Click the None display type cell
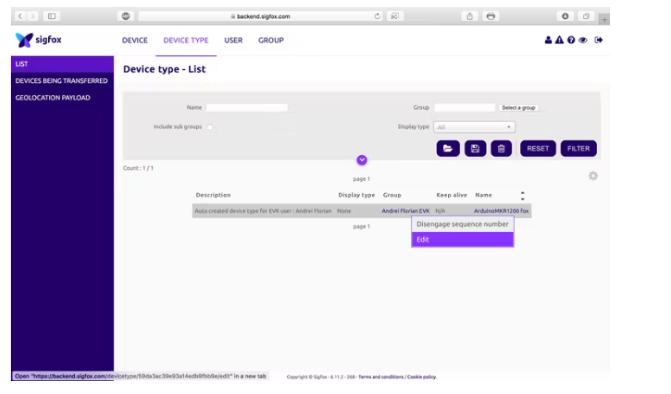Screen dimensions: 671x394 point(344,211)
